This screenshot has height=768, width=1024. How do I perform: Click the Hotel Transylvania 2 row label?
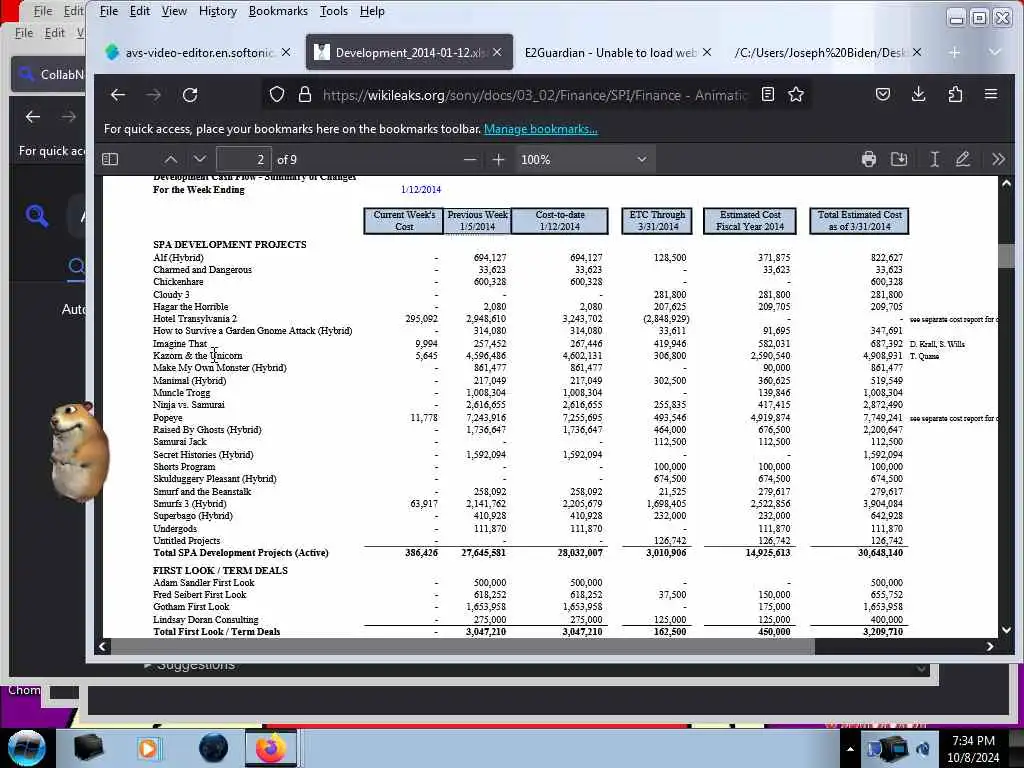point(195,319)
